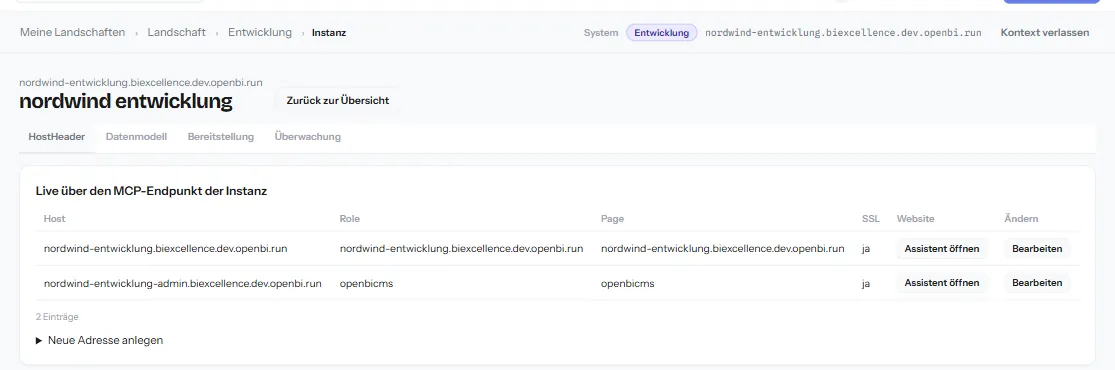Viewport: 1115px width, 370px height.
Task: Switch to the HostHeader tab
Action: pos(57,137)
